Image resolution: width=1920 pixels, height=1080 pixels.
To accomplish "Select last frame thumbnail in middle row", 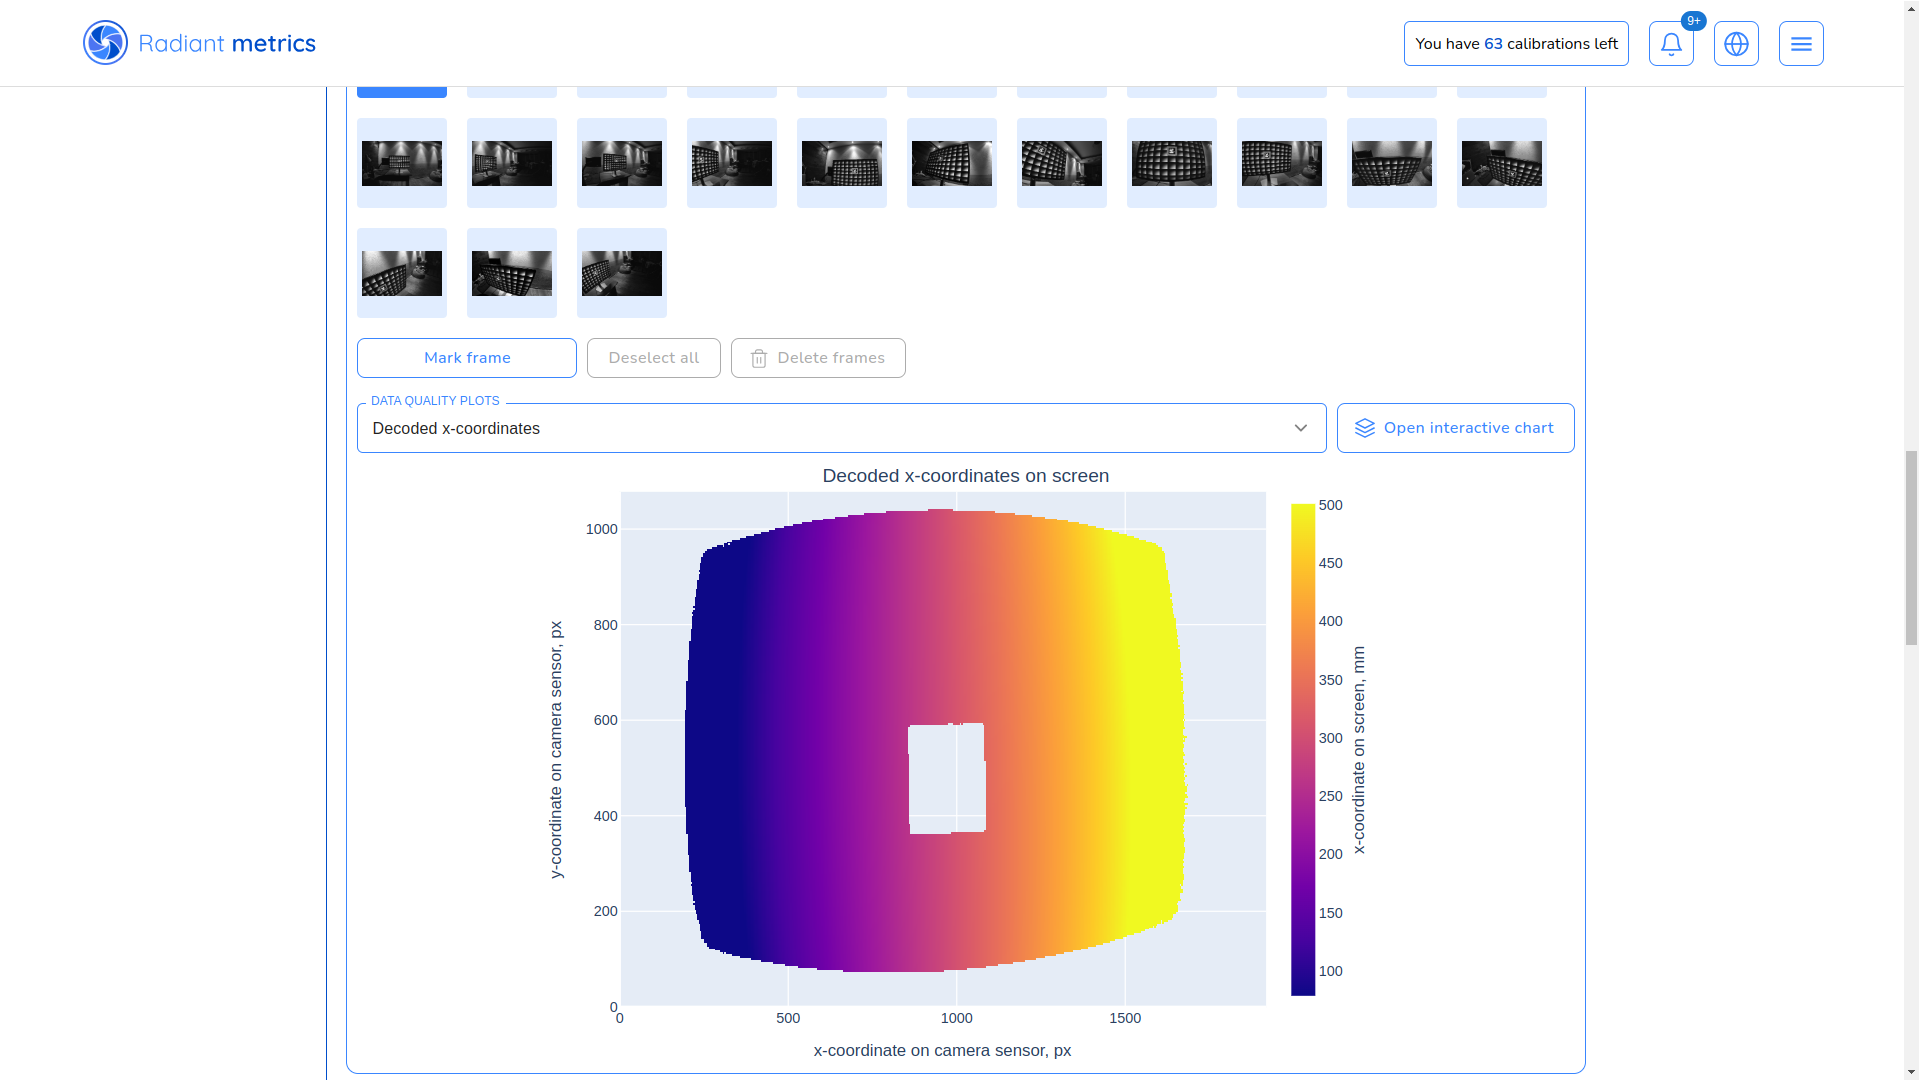I will pyautogui.click(x=1501, y=163).
